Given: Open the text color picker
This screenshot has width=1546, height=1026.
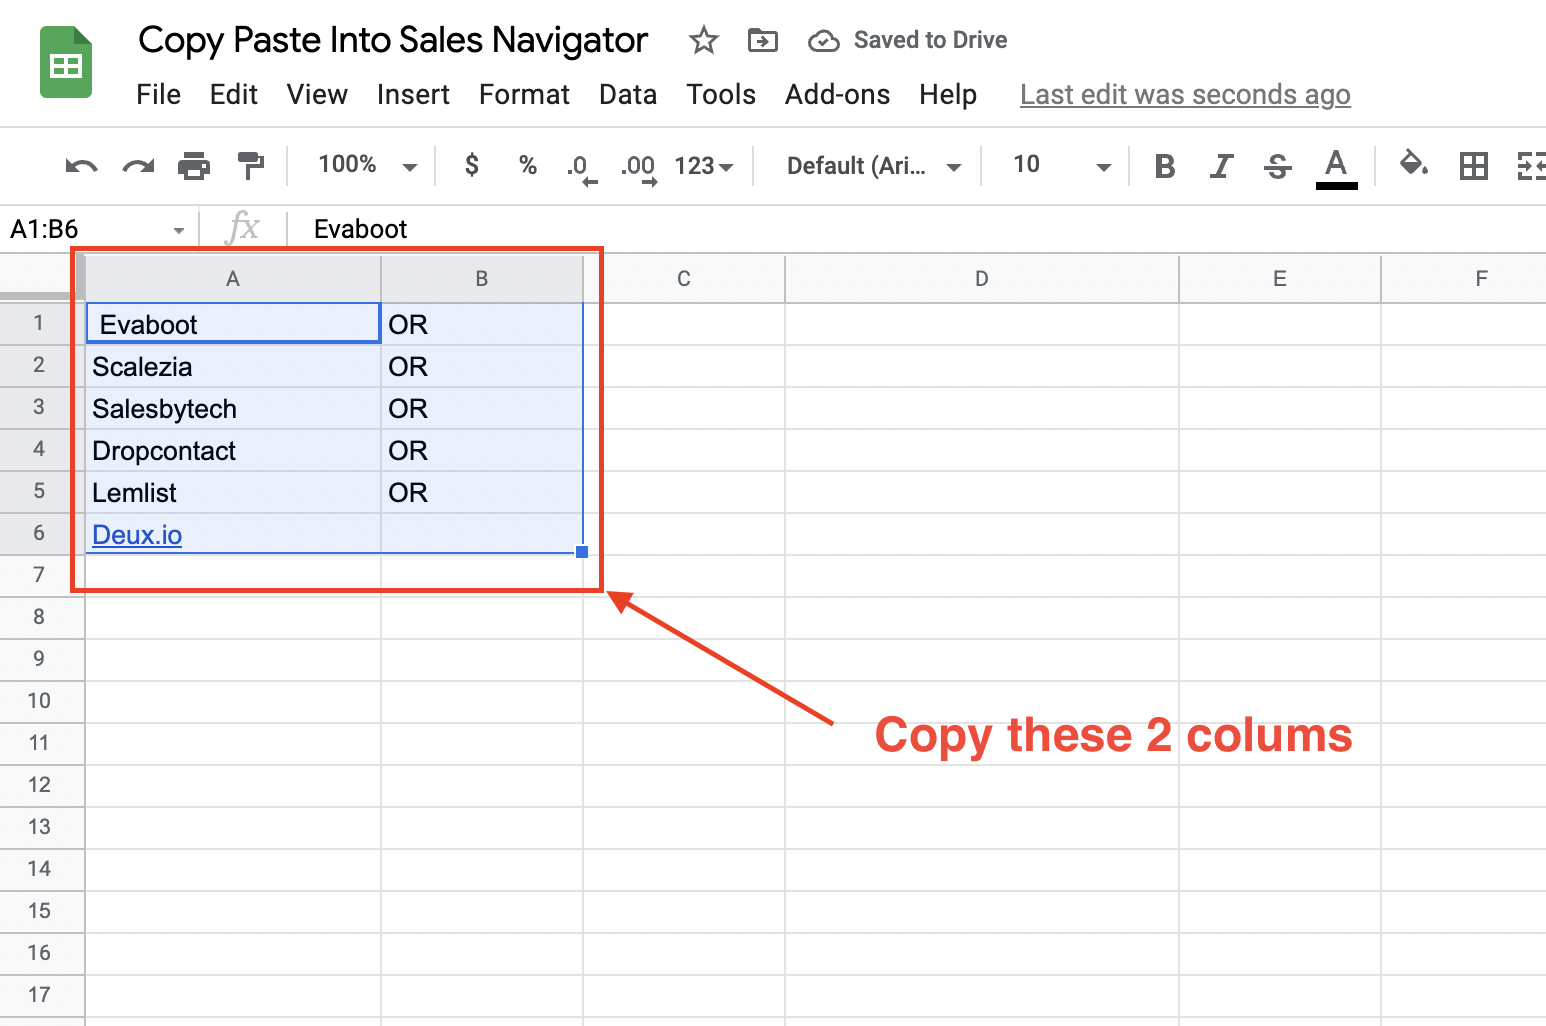Looking at the screenshot, I should pyautogui.click(x=1336, y=168).
